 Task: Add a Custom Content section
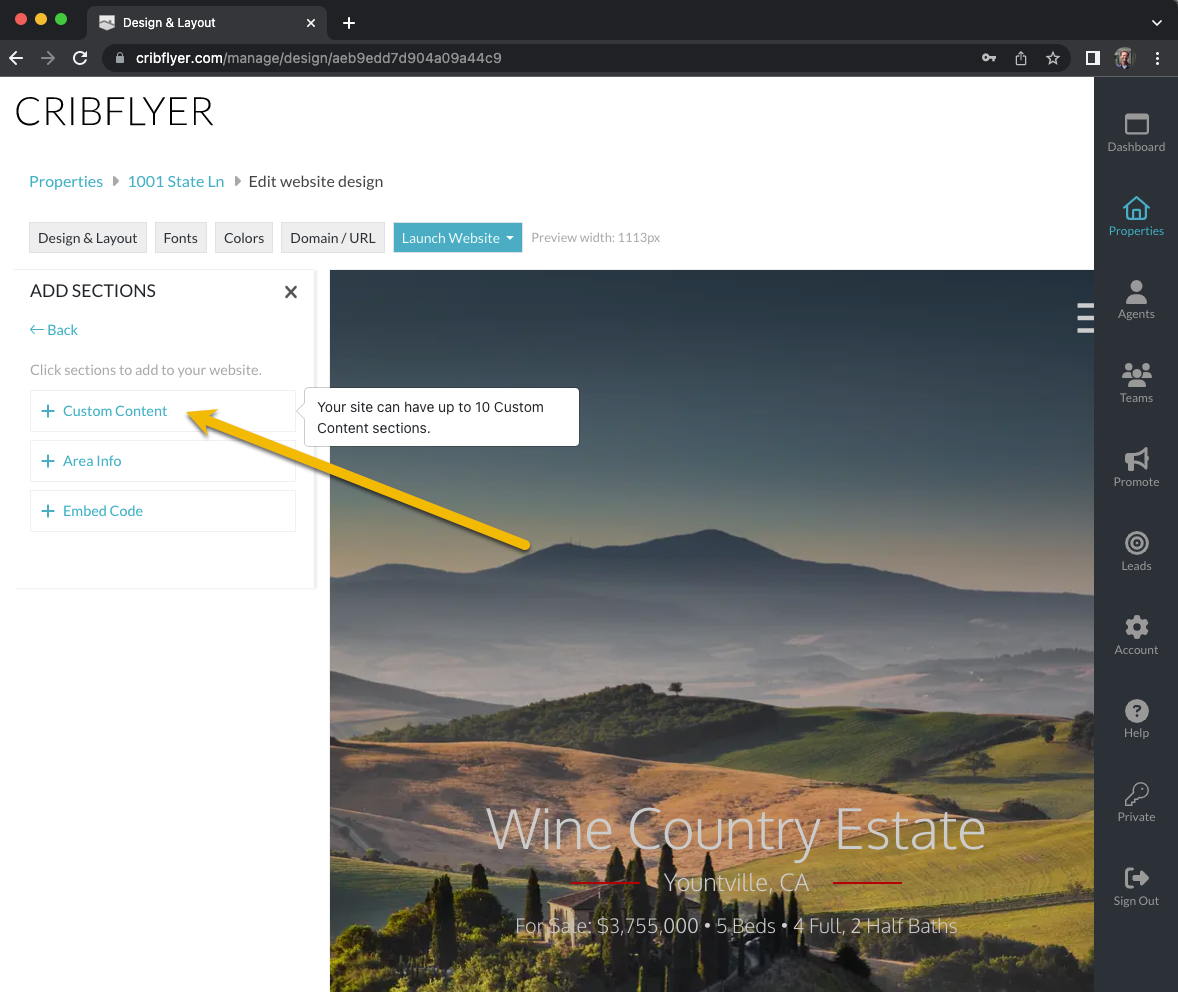tap(162, 411)
